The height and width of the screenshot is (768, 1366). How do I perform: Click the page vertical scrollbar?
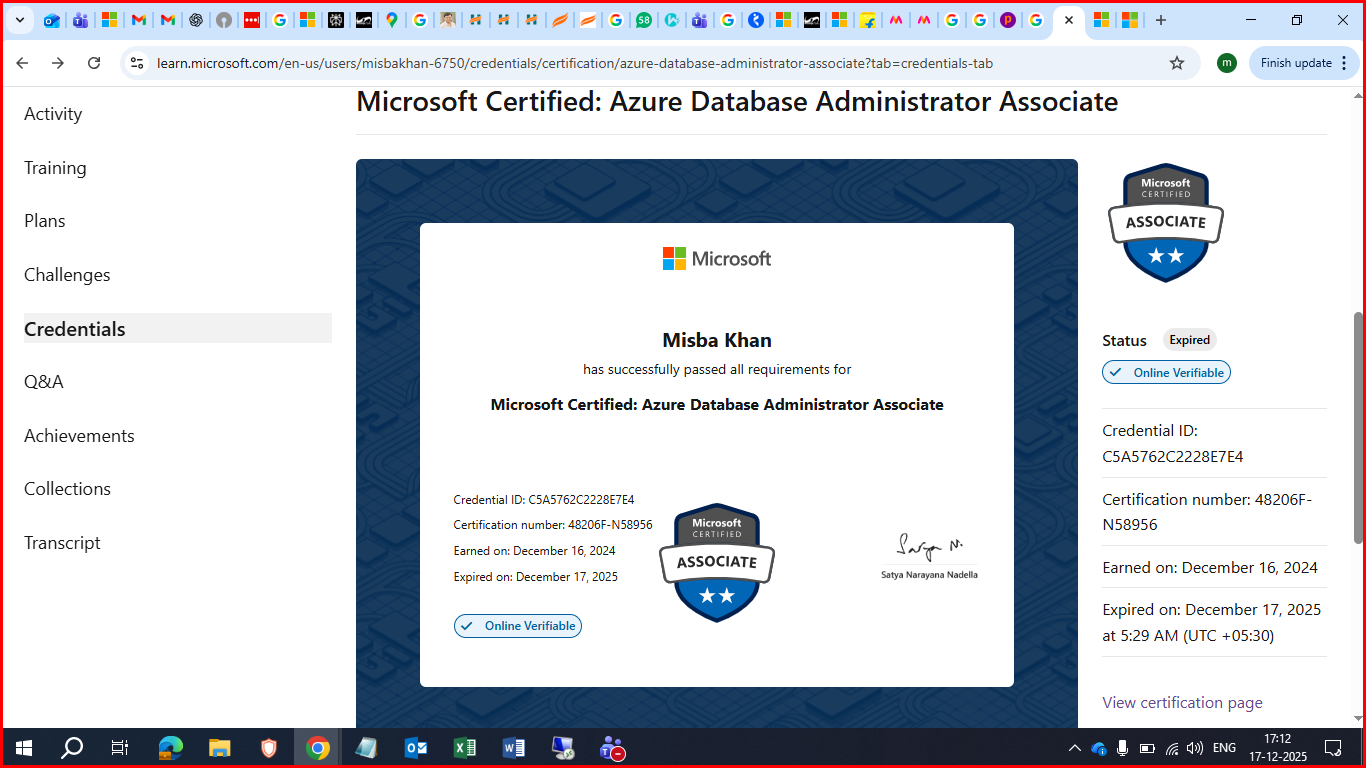pyautogui.click(x=1357, y=428)
